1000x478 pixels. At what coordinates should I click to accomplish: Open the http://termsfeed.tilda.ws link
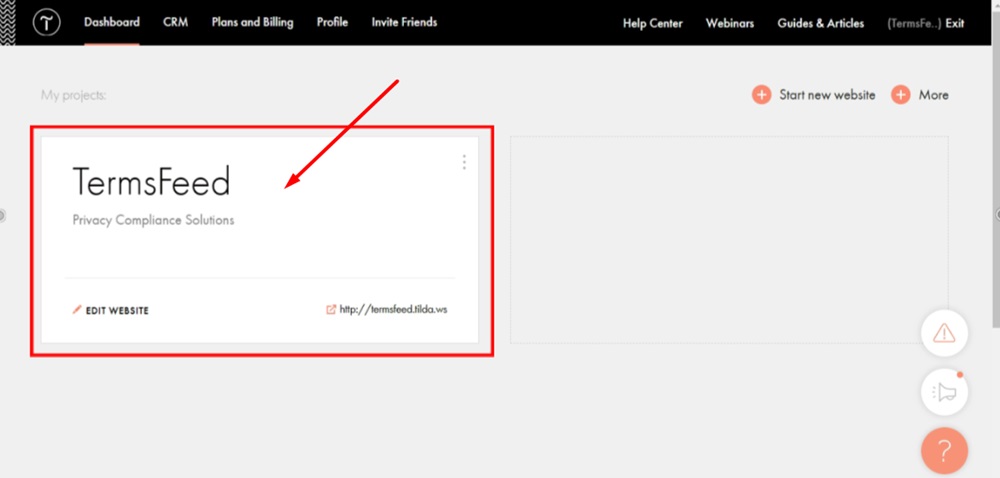pyautogui.click(x=393, y=310)
